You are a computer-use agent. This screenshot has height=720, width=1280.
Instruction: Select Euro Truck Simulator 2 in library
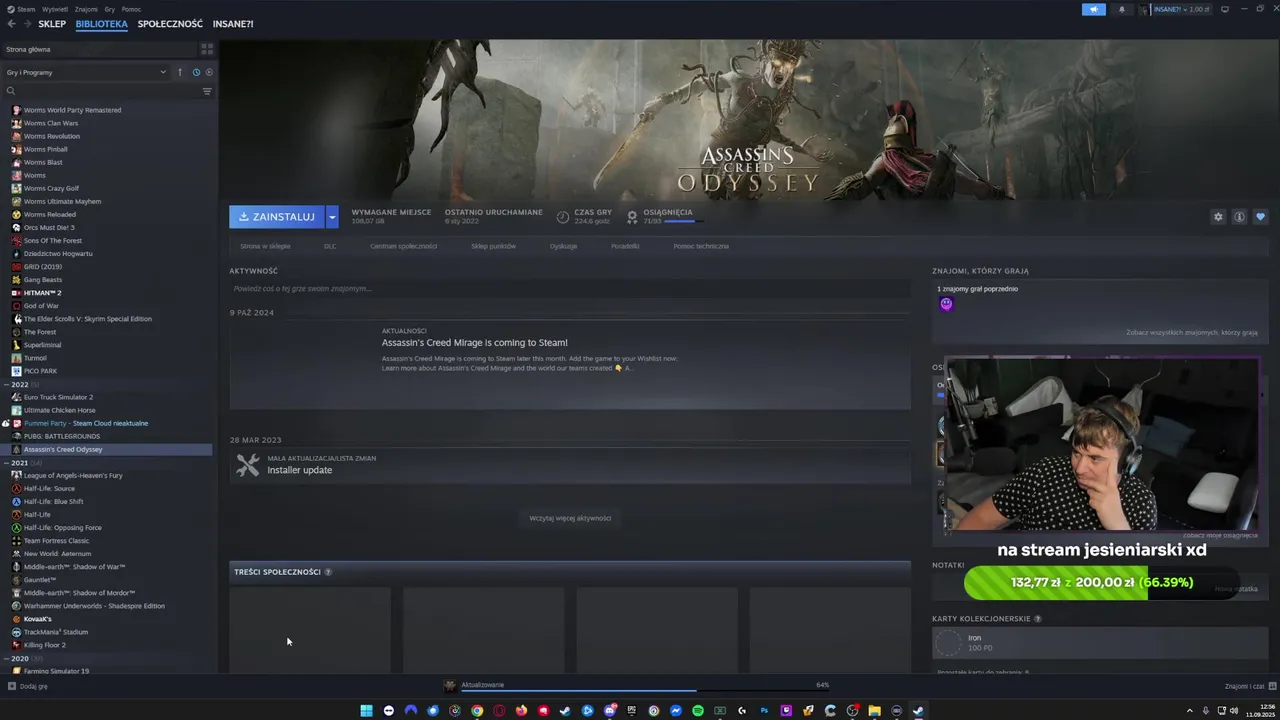[x=58, y=397]
